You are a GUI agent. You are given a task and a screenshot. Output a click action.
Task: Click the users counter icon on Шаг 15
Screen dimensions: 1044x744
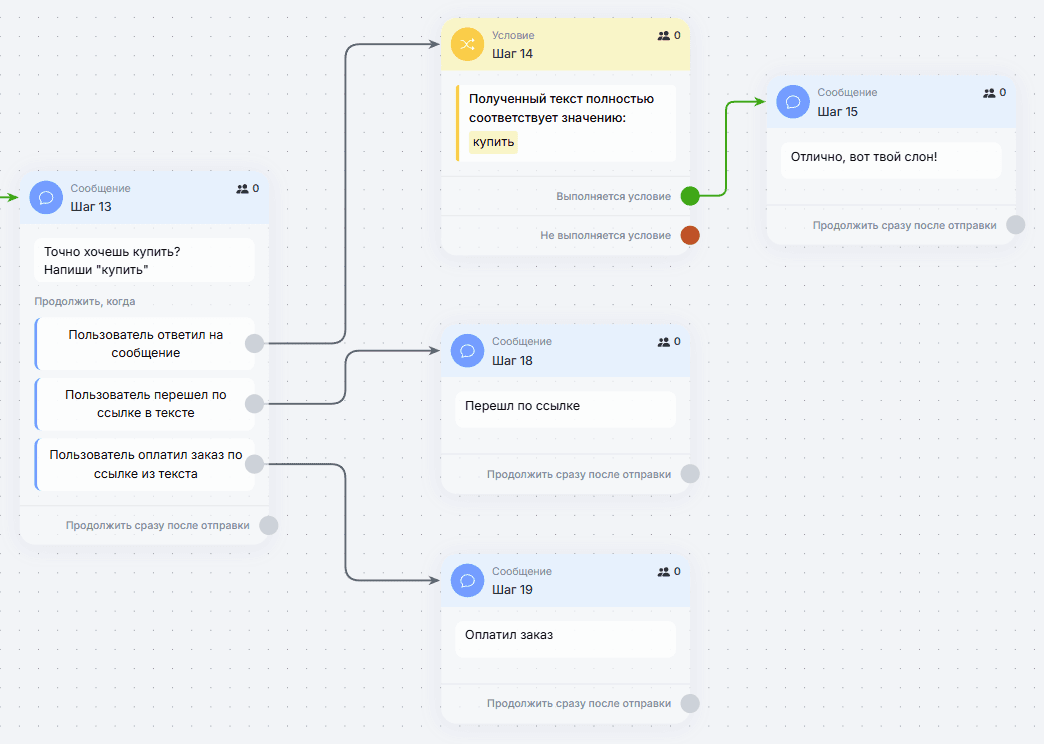(x=989, y=93)
